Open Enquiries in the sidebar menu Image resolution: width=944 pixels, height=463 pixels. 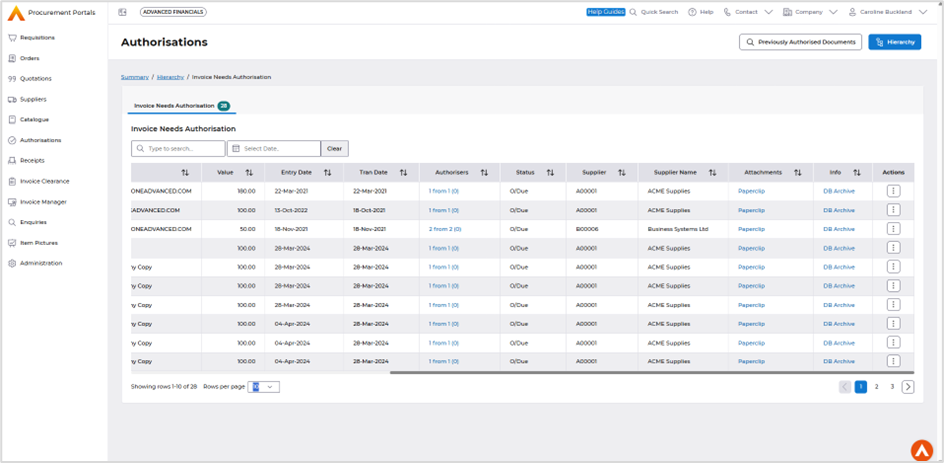(x=33, y=222)
